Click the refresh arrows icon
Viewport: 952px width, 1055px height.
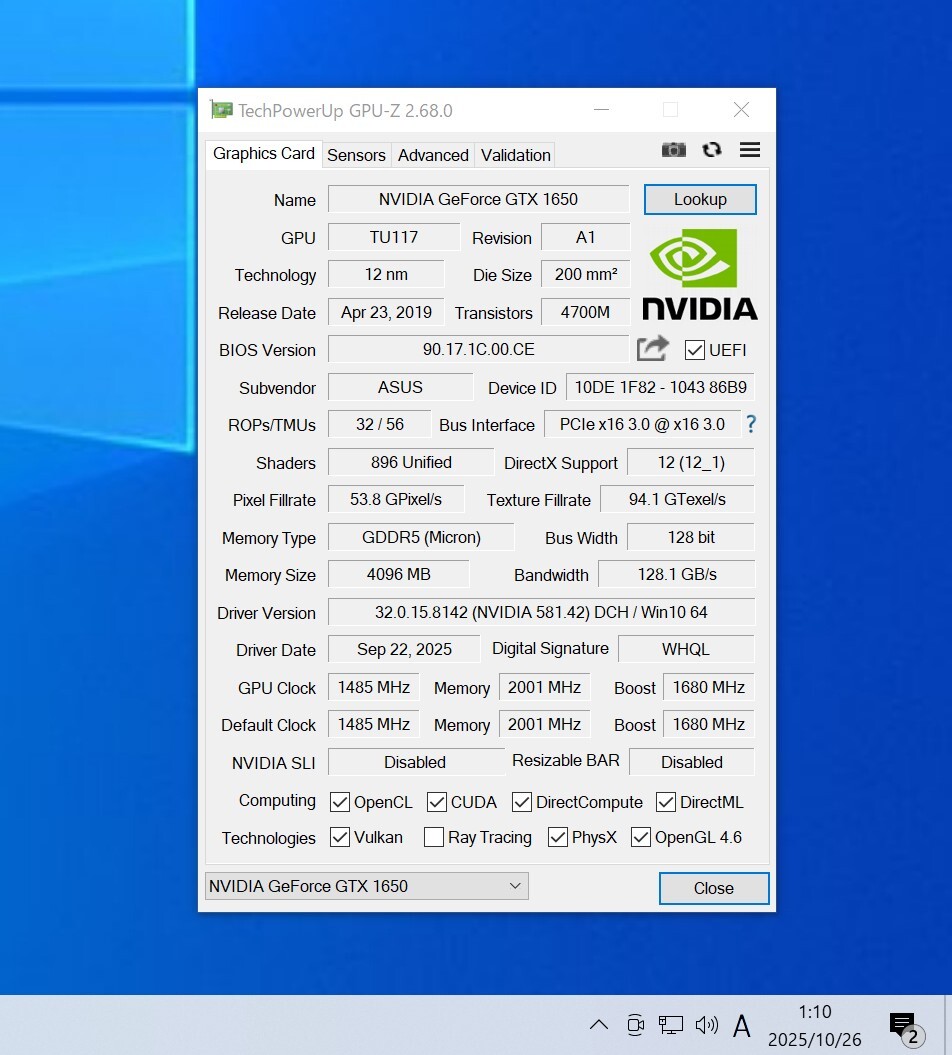[712, 150]
